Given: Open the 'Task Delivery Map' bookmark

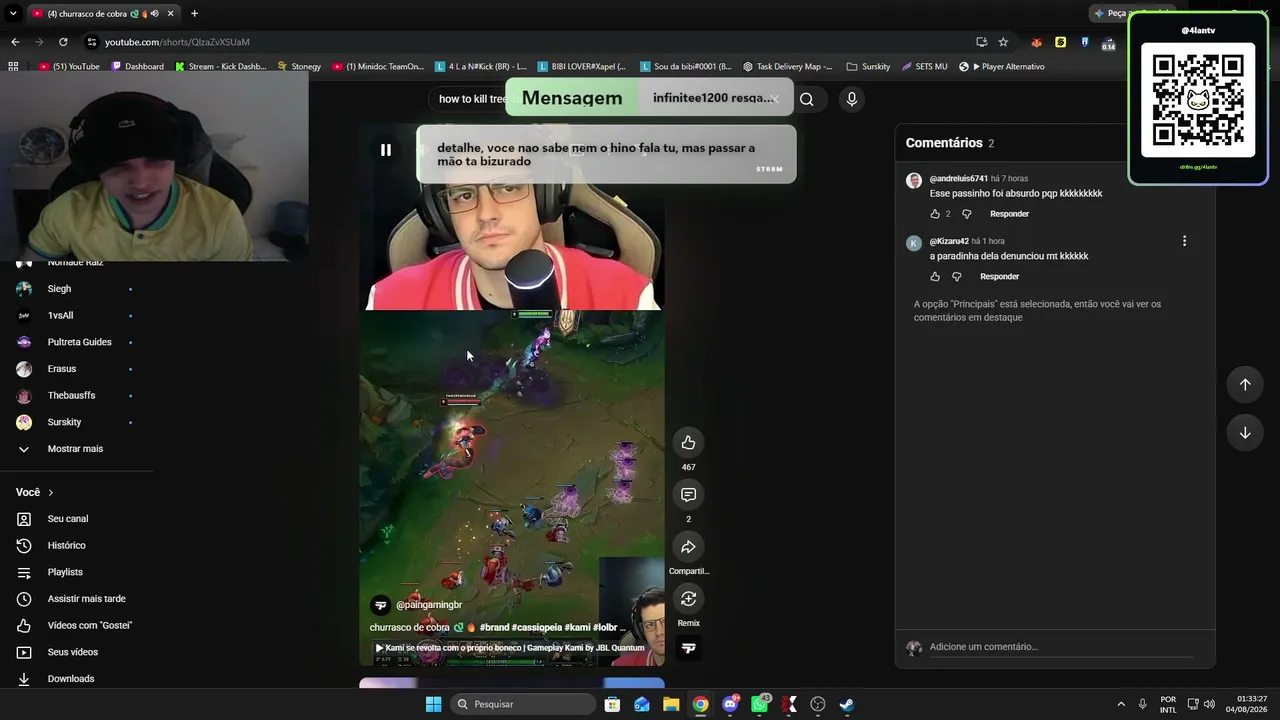Looking at the screenshot, I should pos(788,67).
